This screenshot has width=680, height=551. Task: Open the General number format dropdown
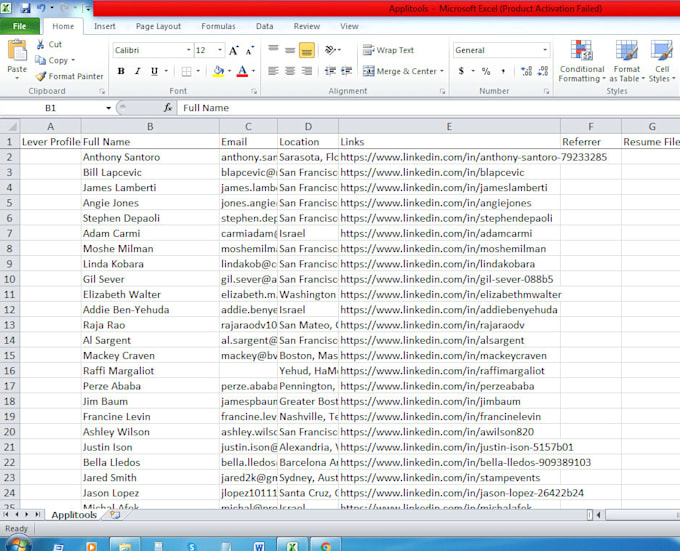(x=545, y=50)
